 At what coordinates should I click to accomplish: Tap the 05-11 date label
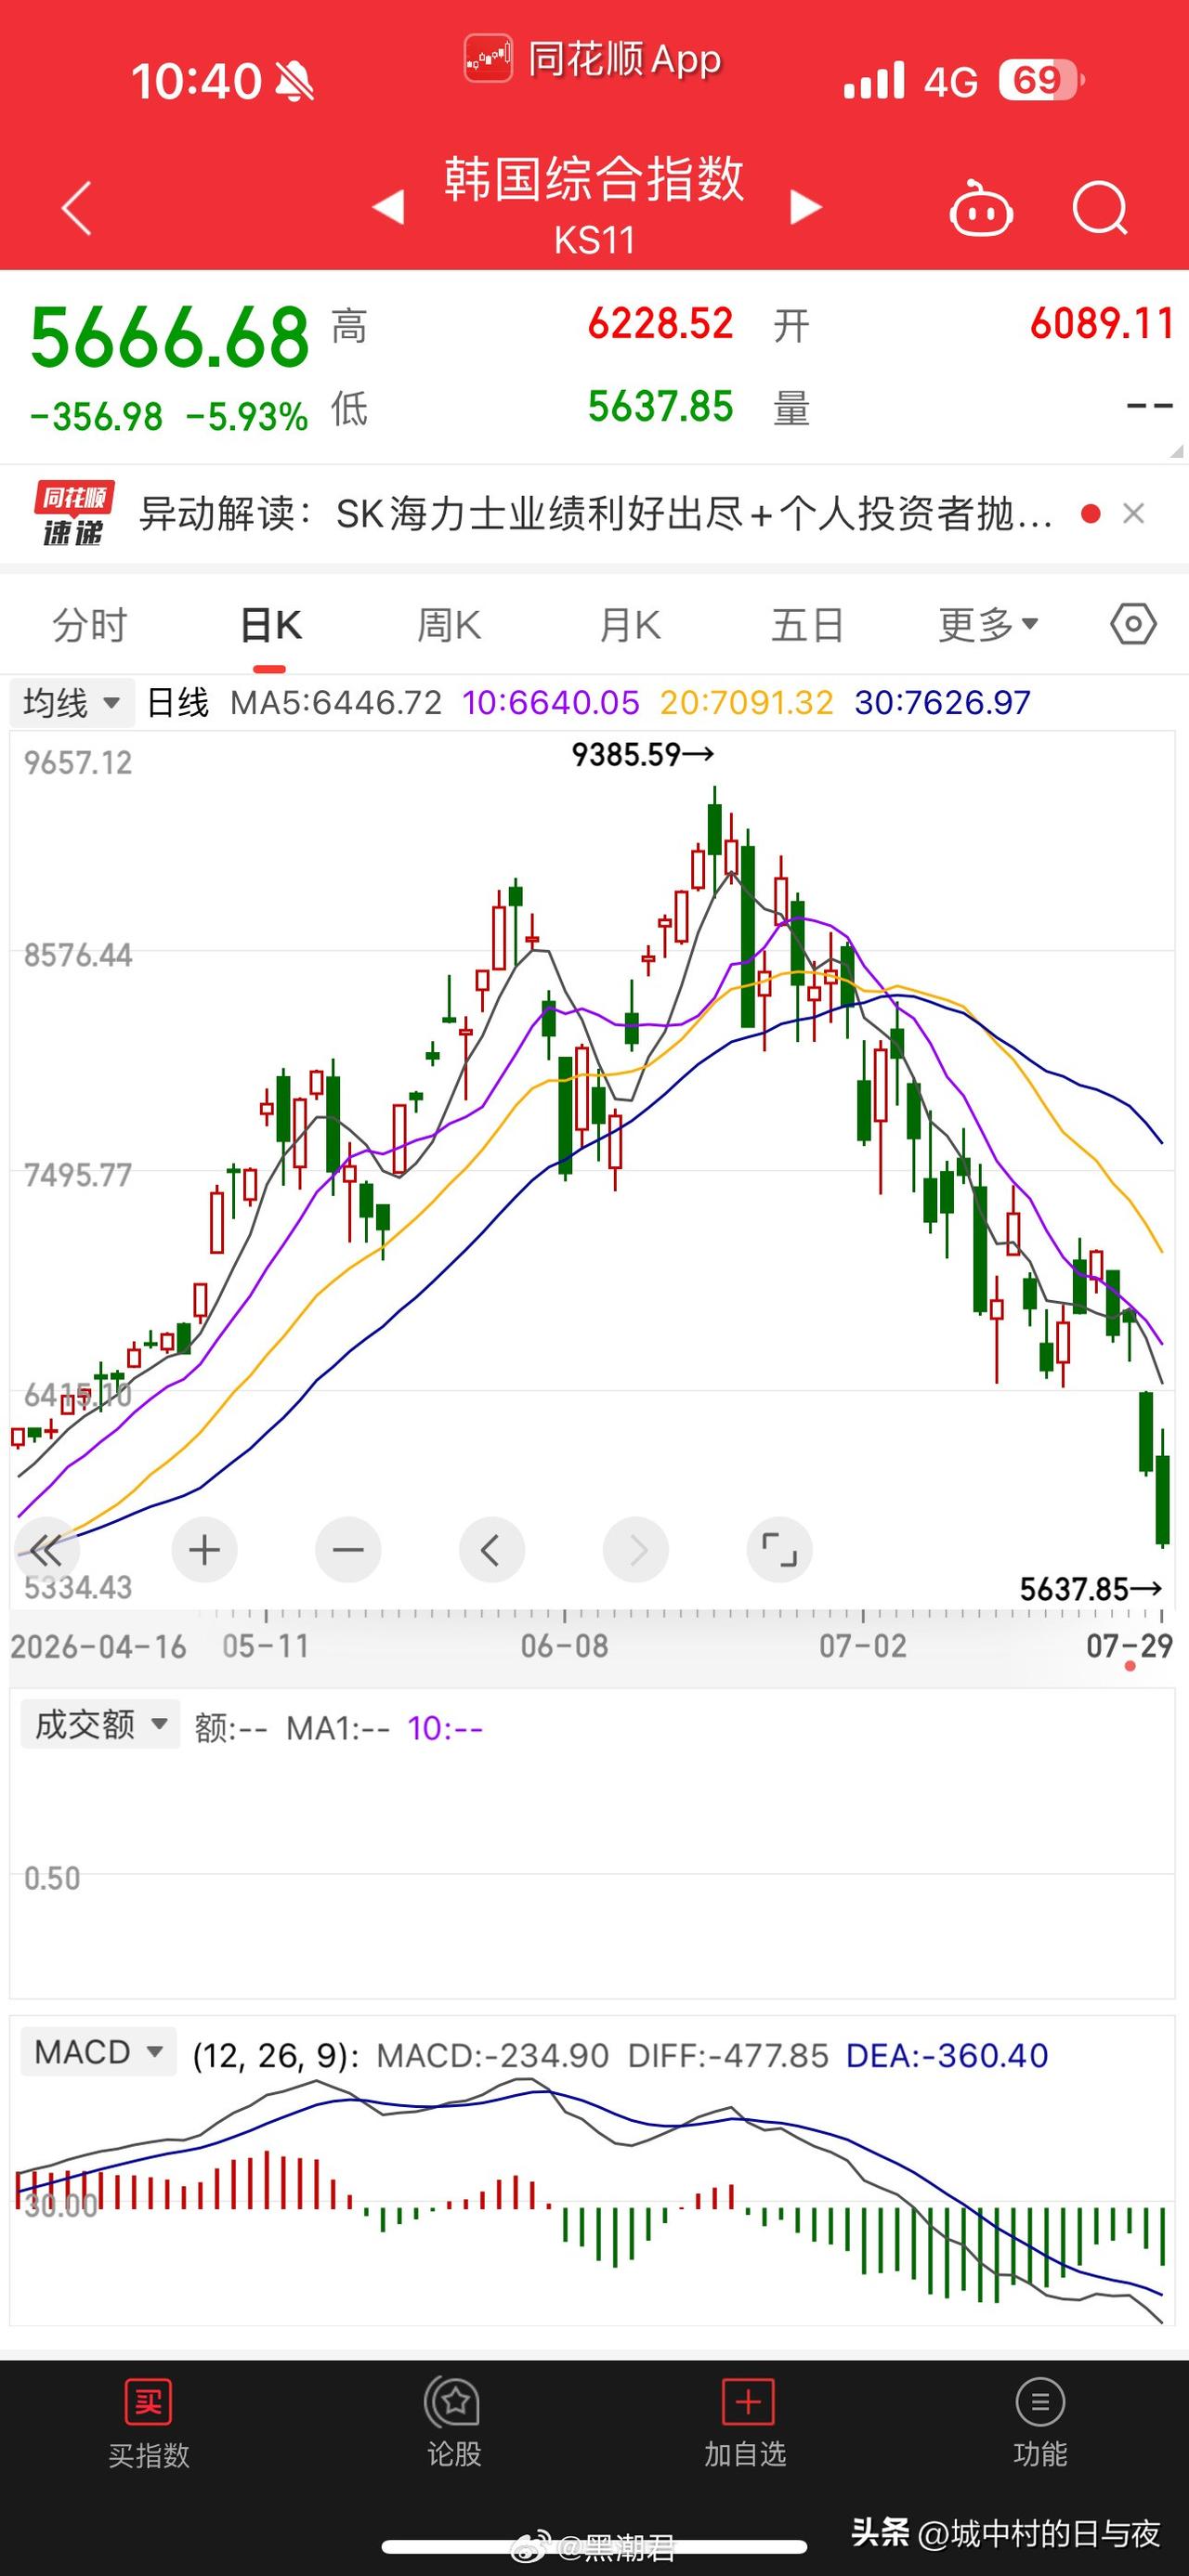[265, 1645]
